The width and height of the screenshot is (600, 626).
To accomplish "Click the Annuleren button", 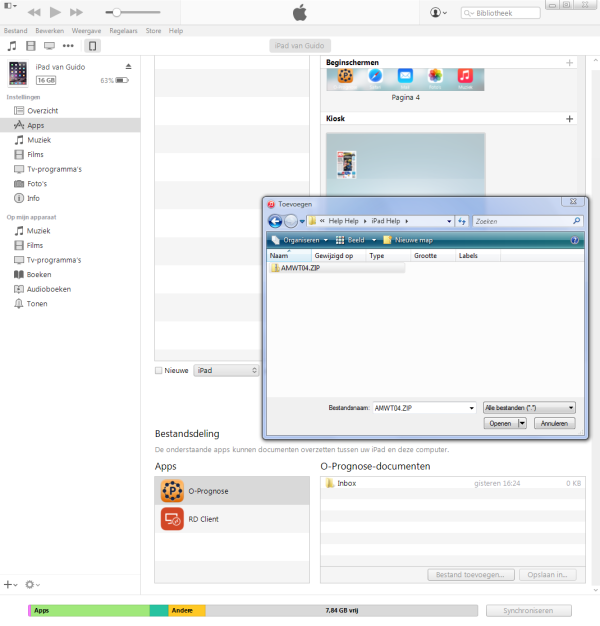I will 554,423.
